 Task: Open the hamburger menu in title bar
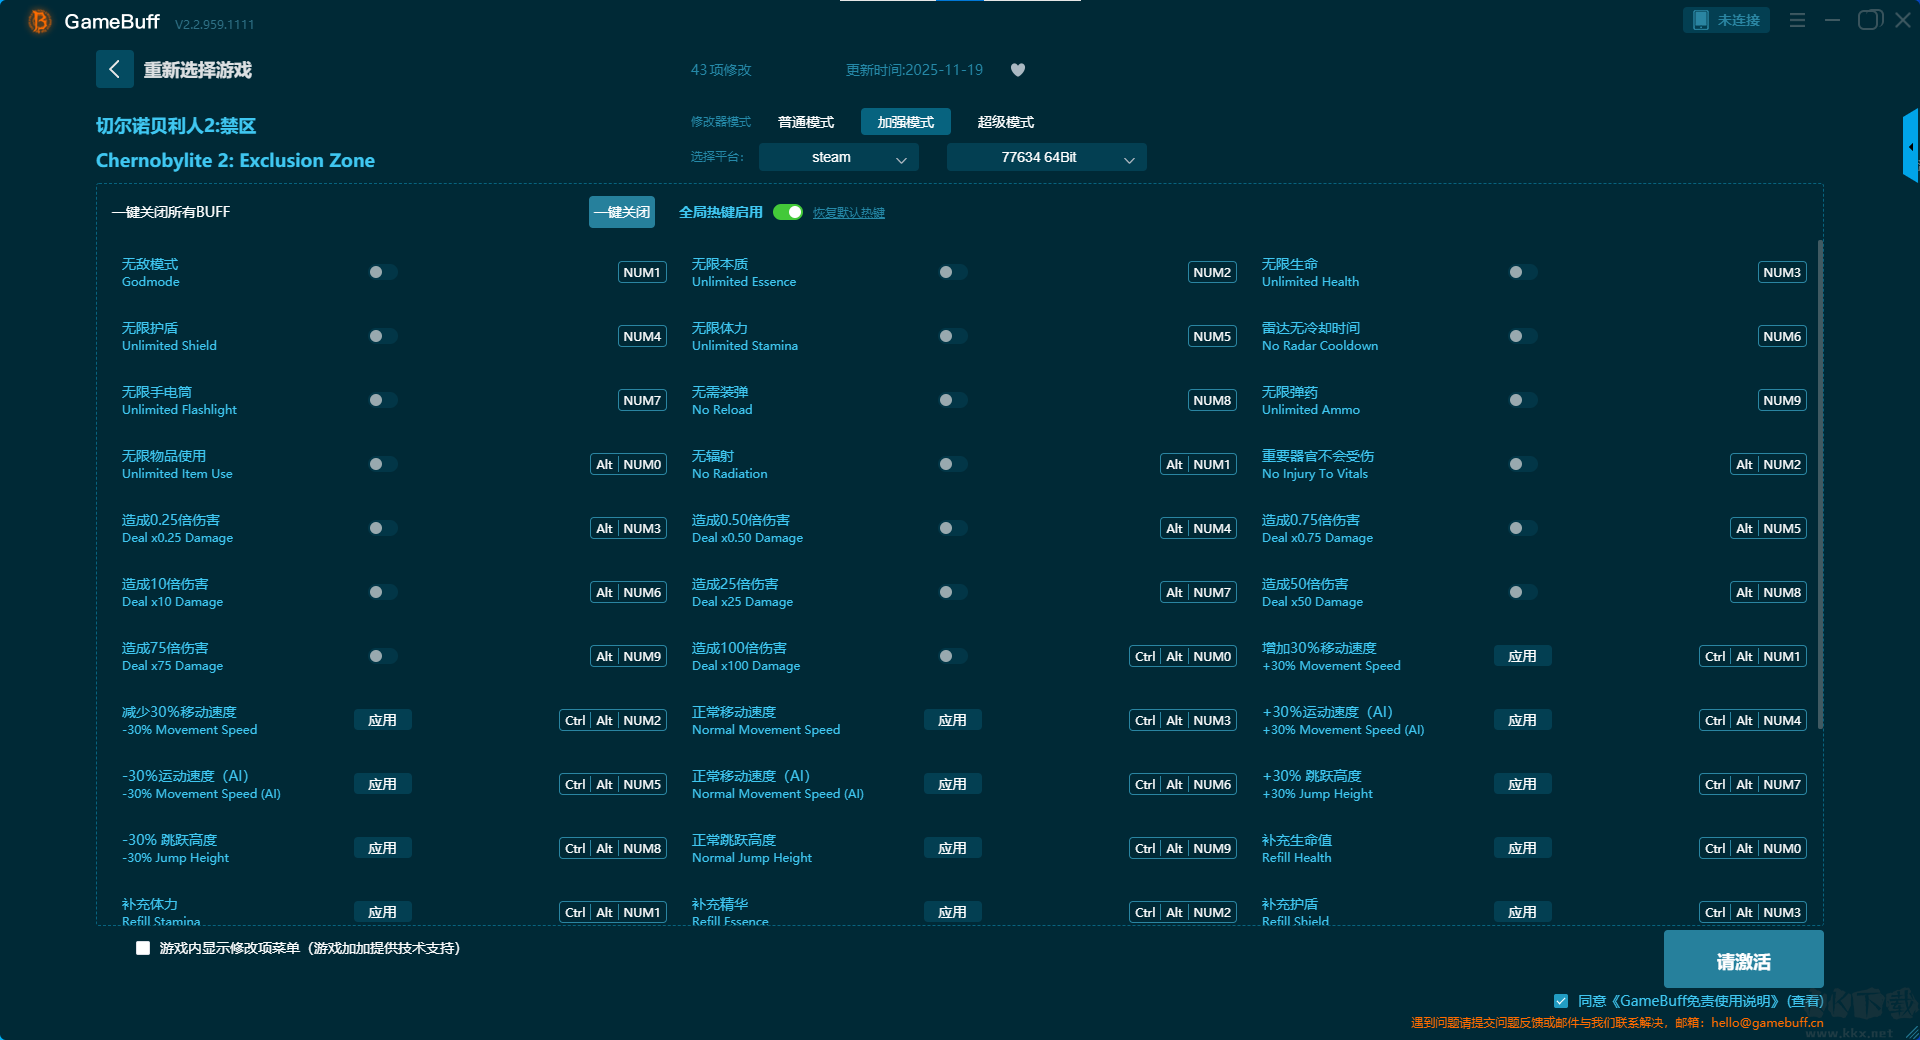pos(1797,20)
